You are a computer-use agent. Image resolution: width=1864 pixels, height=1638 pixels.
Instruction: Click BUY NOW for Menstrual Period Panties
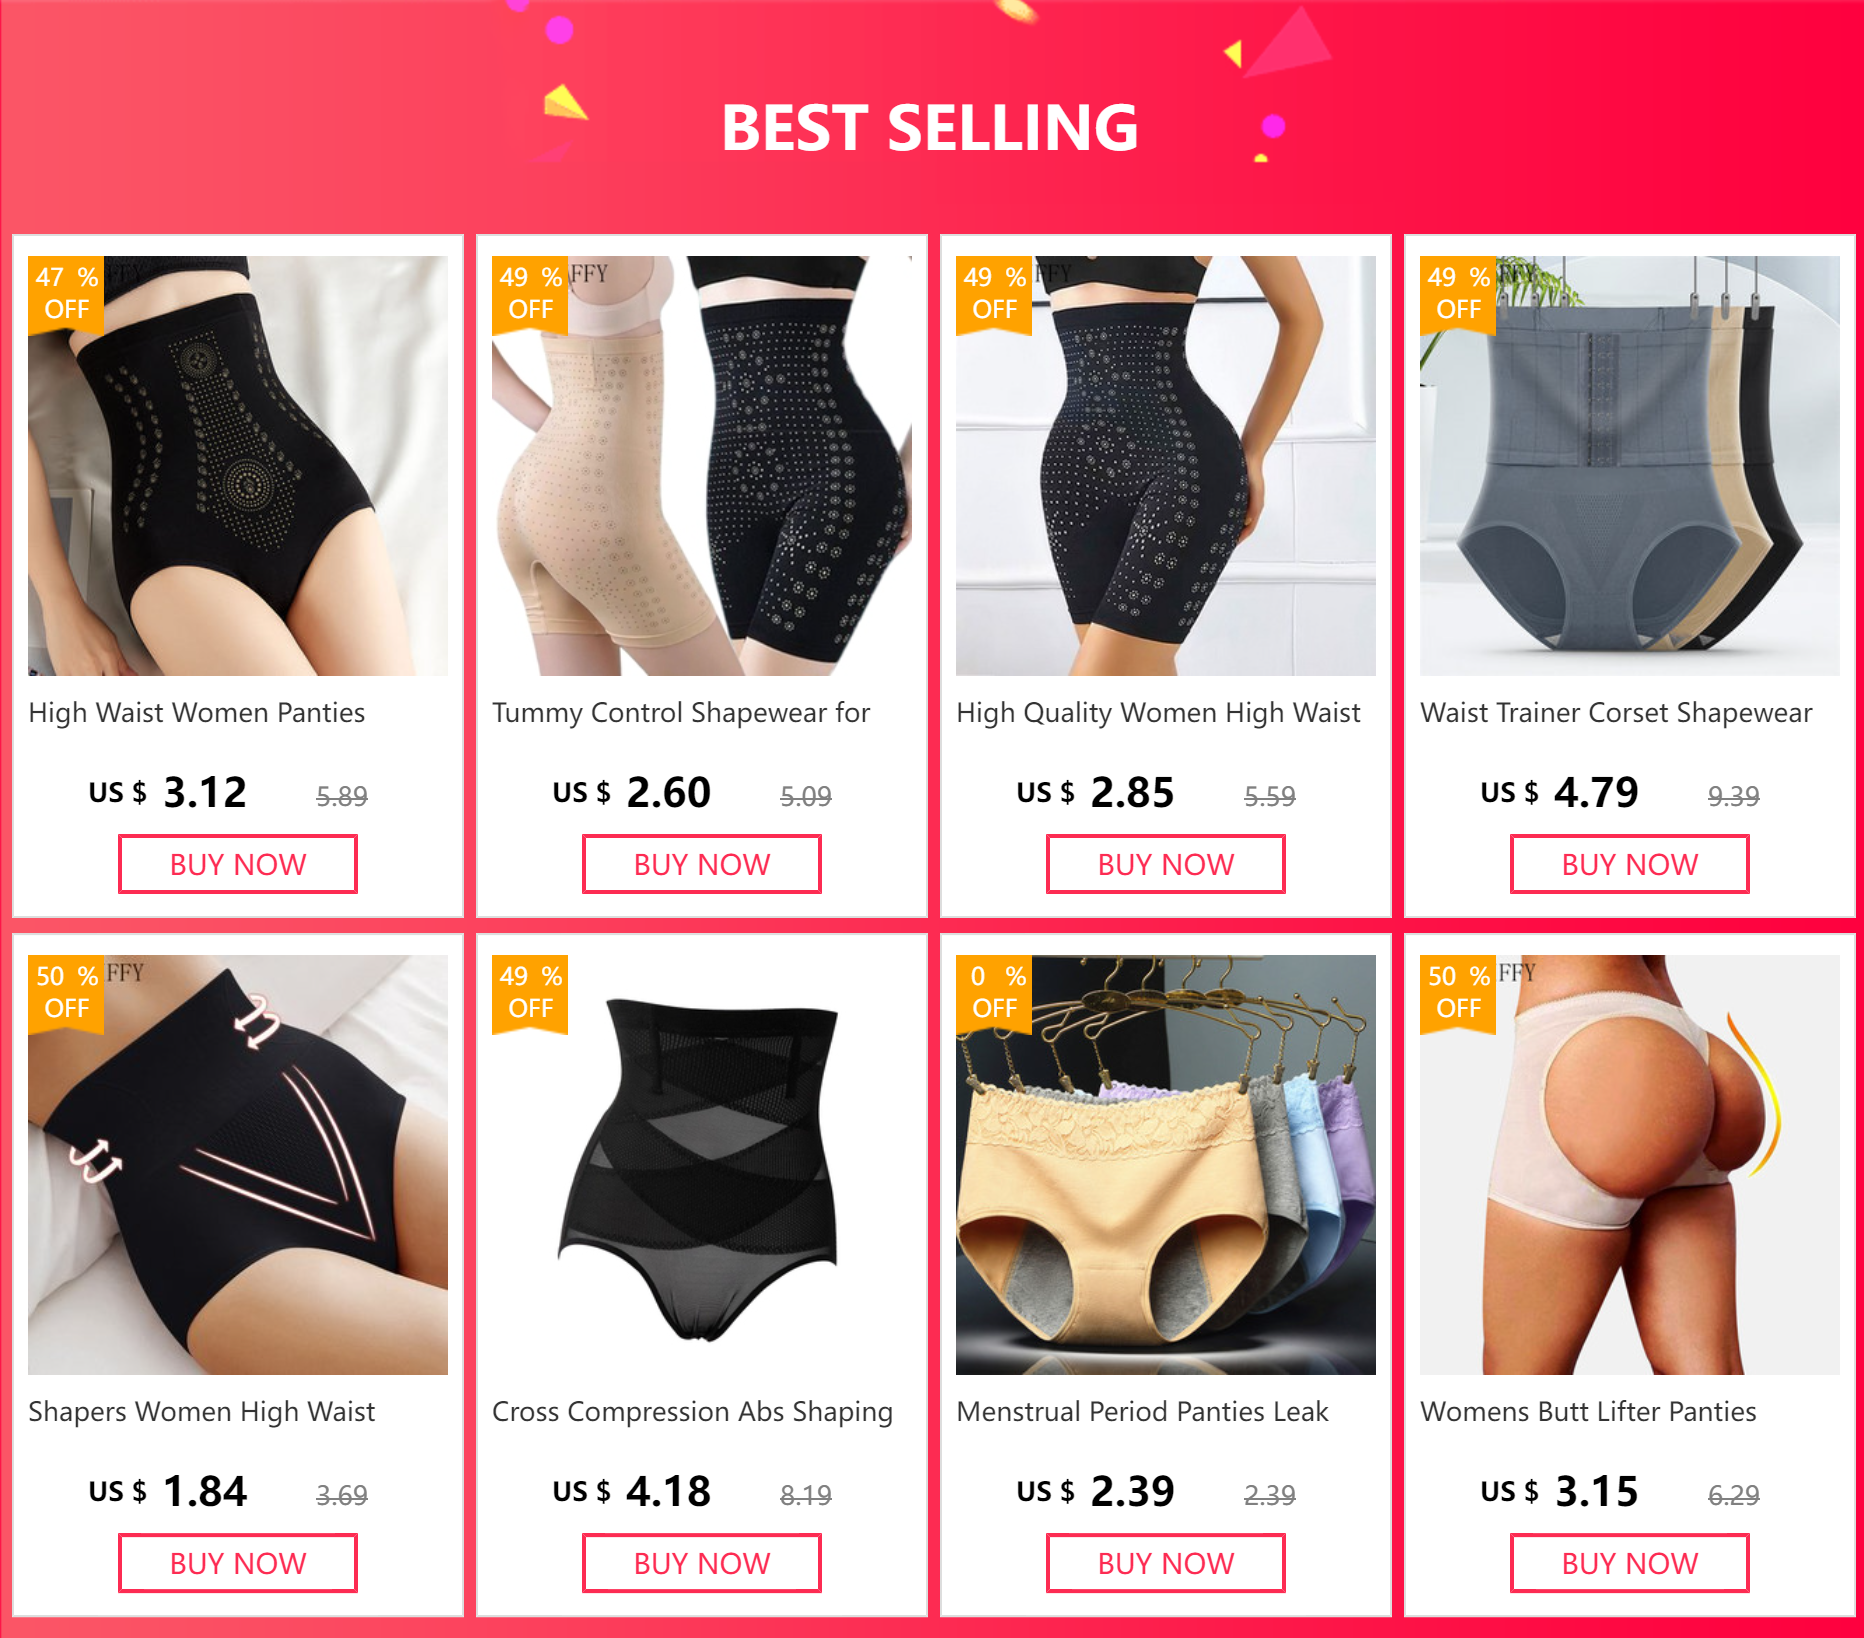tap(1166, 1563)
